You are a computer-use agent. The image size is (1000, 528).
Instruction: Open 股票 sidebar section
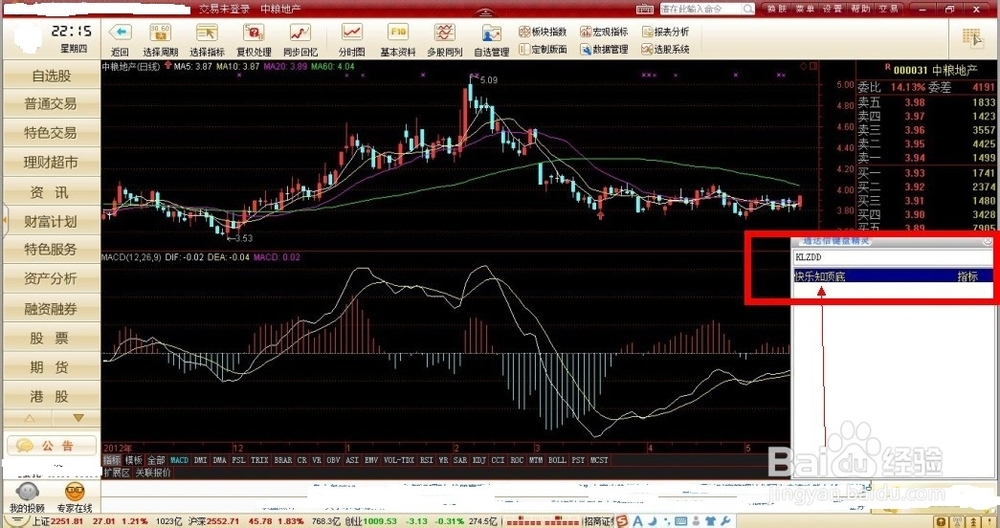(x=52, y=338)
